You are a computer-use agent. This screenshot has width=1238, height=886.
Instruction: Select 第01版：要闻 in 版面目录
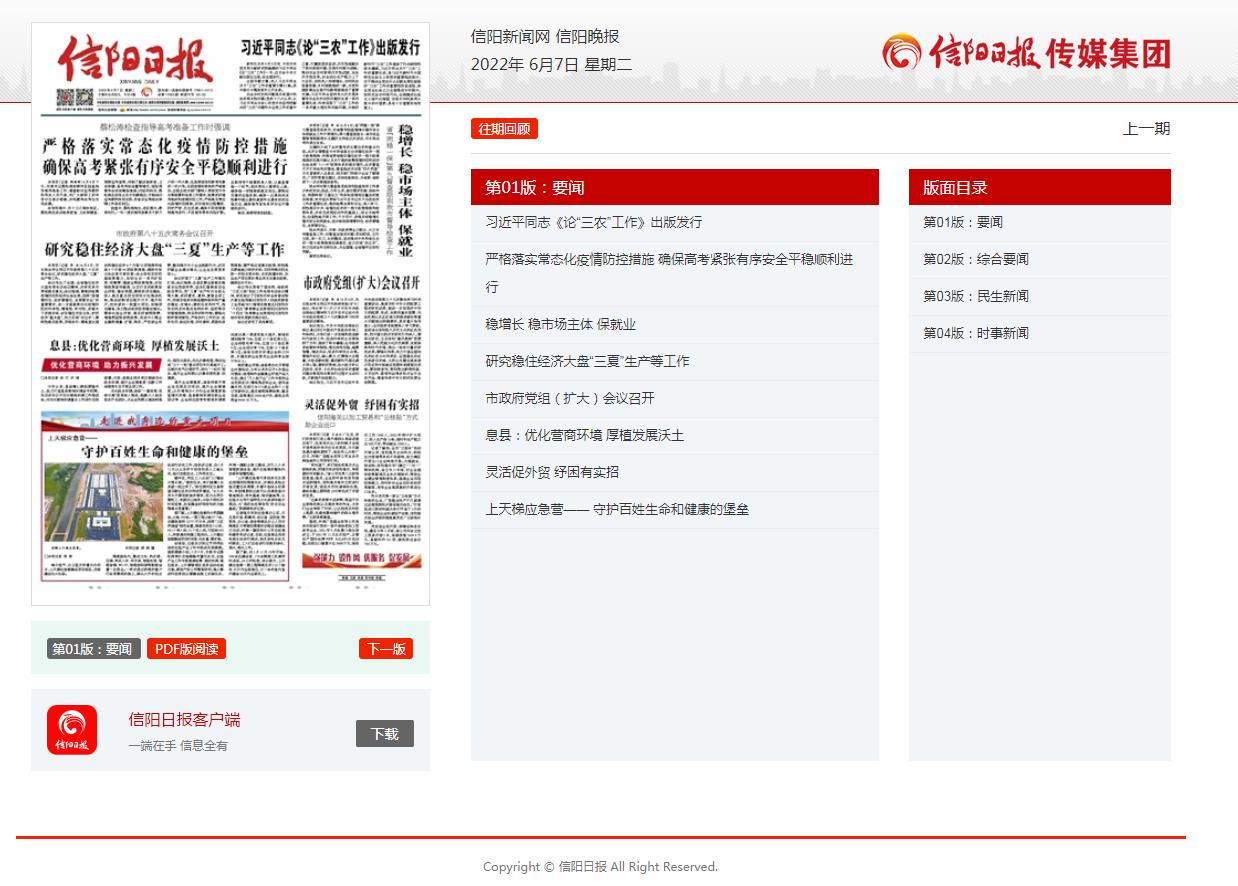click(962, 222)
